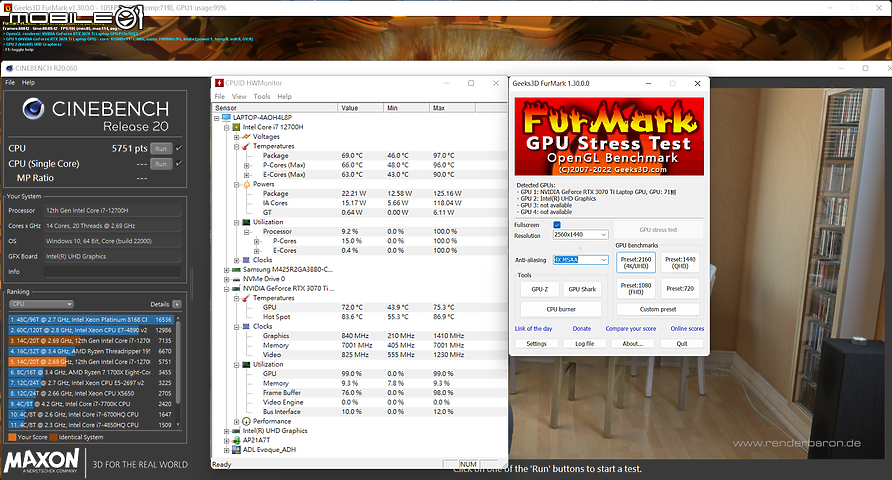Collapse the LAPTOP-4AOH4L8P tree node

point(217,118)
